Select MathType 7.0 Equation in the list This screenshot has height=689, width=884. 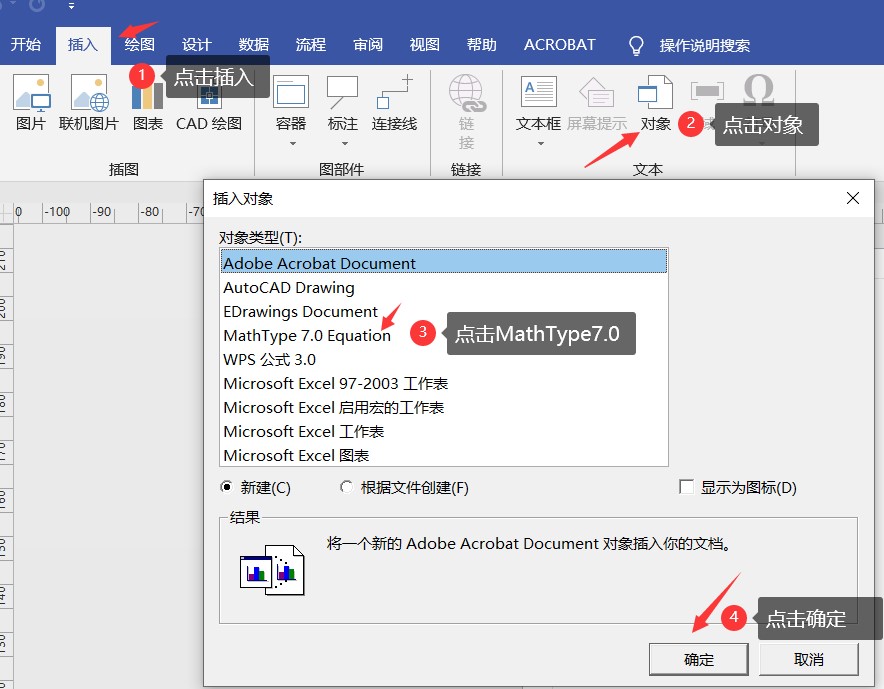pyautogui.click(x=303, y=336)
